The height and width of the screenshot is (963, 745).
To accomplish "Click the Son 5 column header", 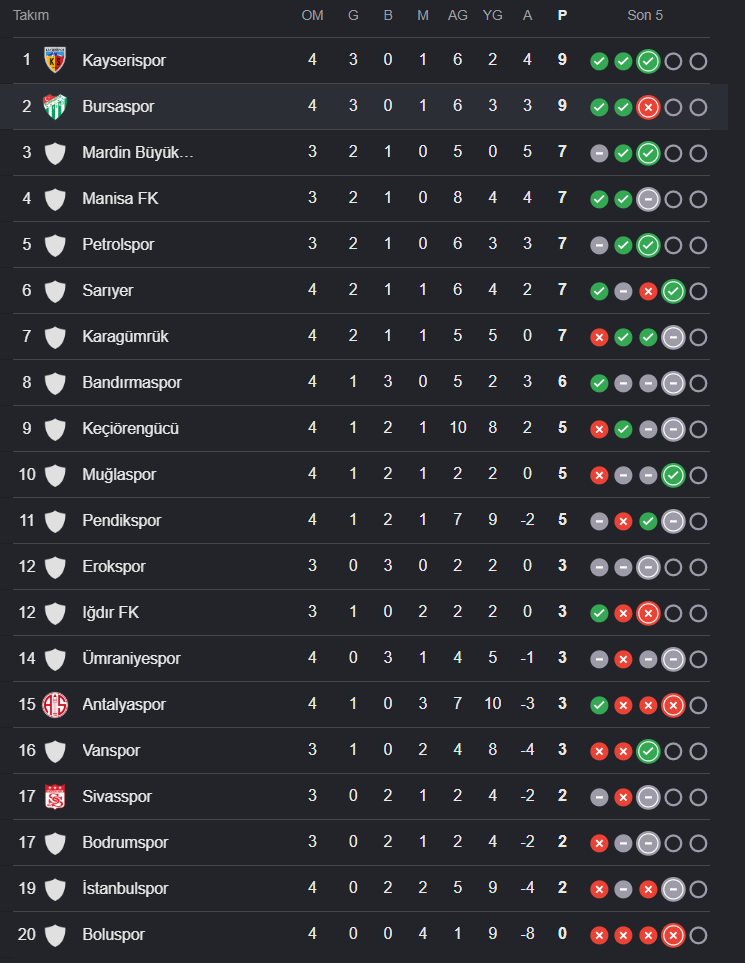I will click(x=645, y=15).
